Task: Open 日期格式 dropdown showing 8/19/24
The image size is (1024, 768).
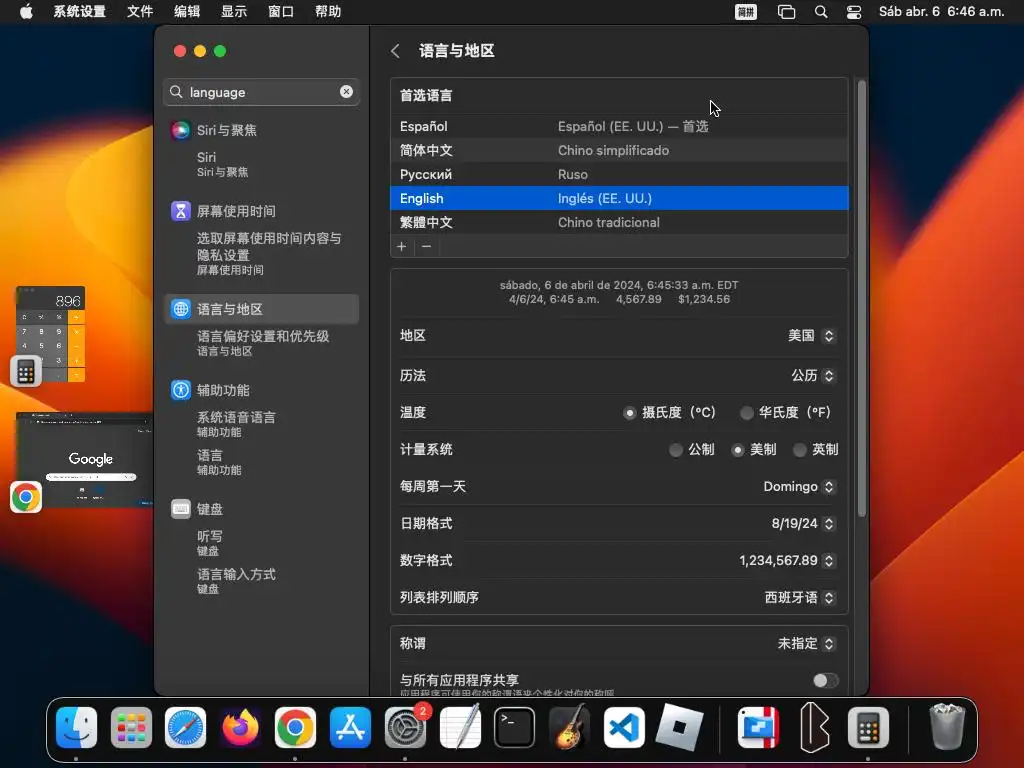Action: click(x=803, y=524)
